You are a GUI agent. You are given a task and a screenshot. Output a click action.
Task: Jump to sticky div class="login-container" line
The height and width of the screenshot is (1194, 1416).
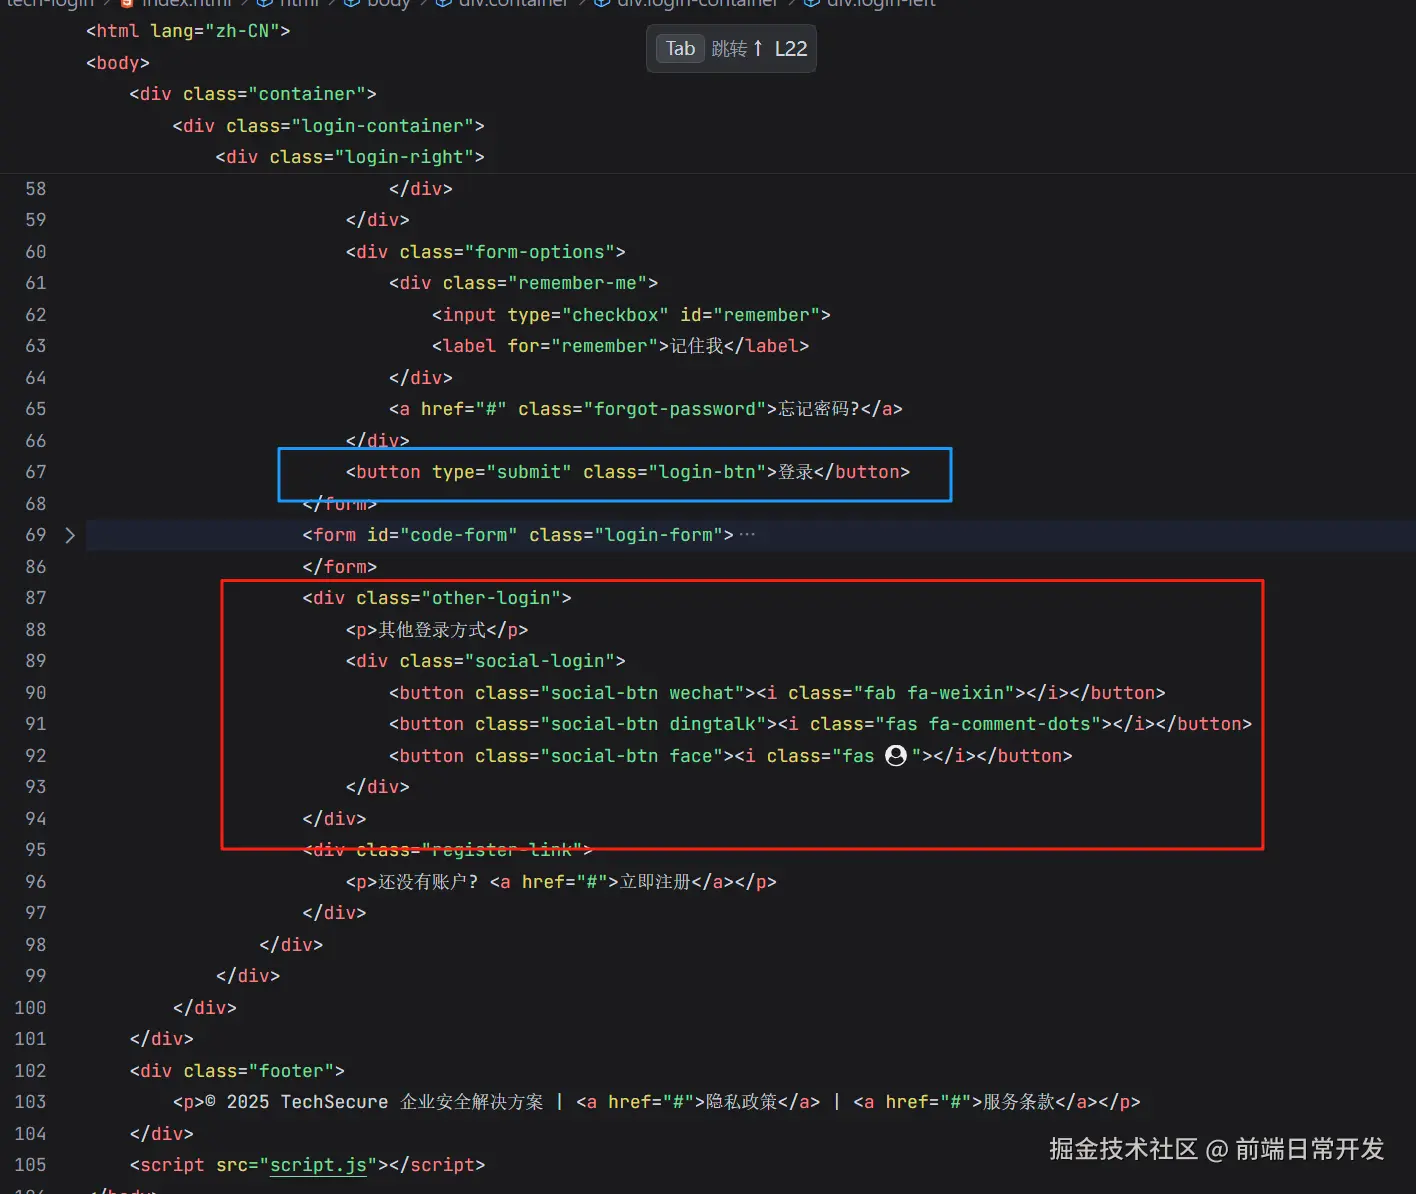(328, 126)
